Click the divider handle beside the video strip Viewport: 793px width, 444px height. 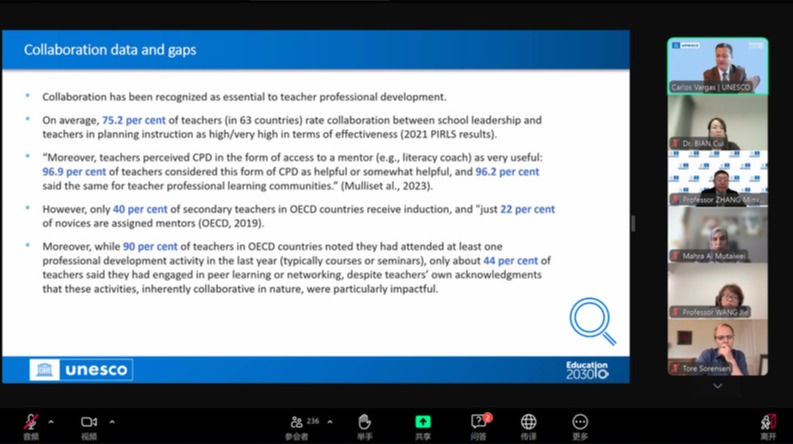632,223
